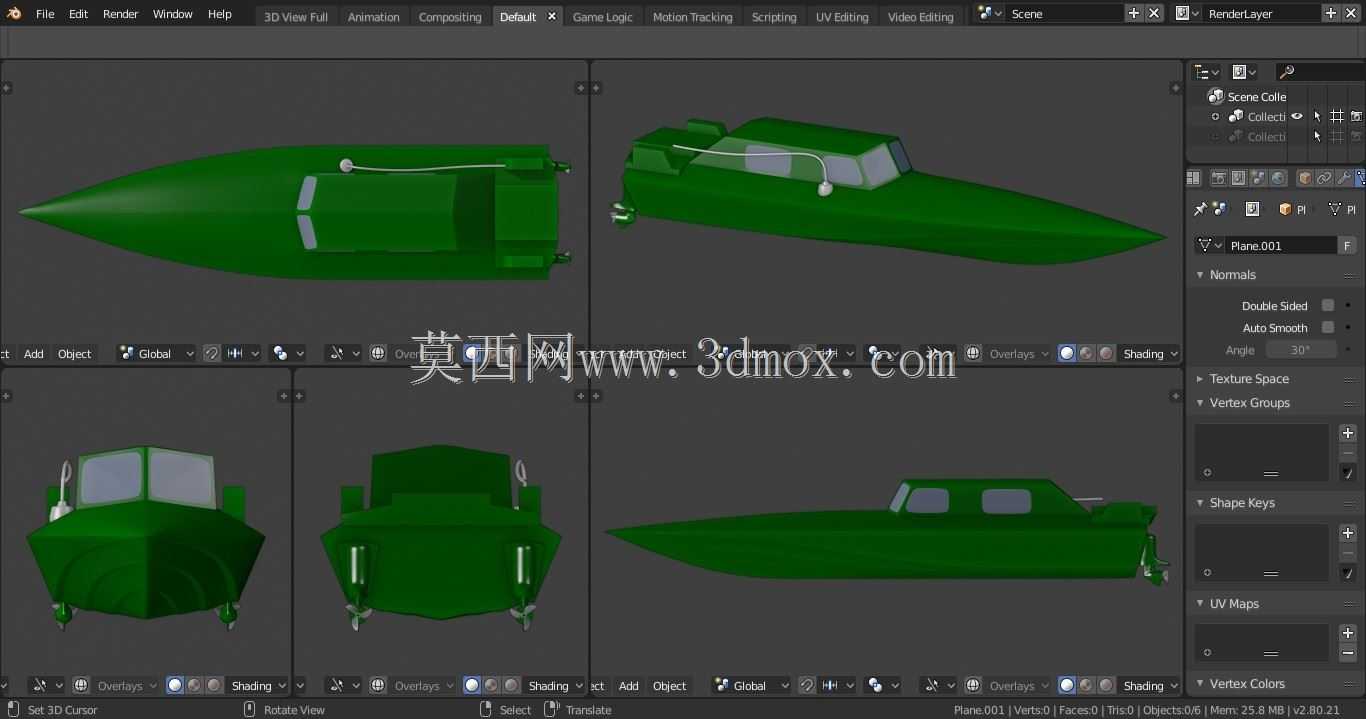Toggle selectable arrow of second greyed Collection
This screenshot has height=719, width=1366.
(x=1317, y=137)
